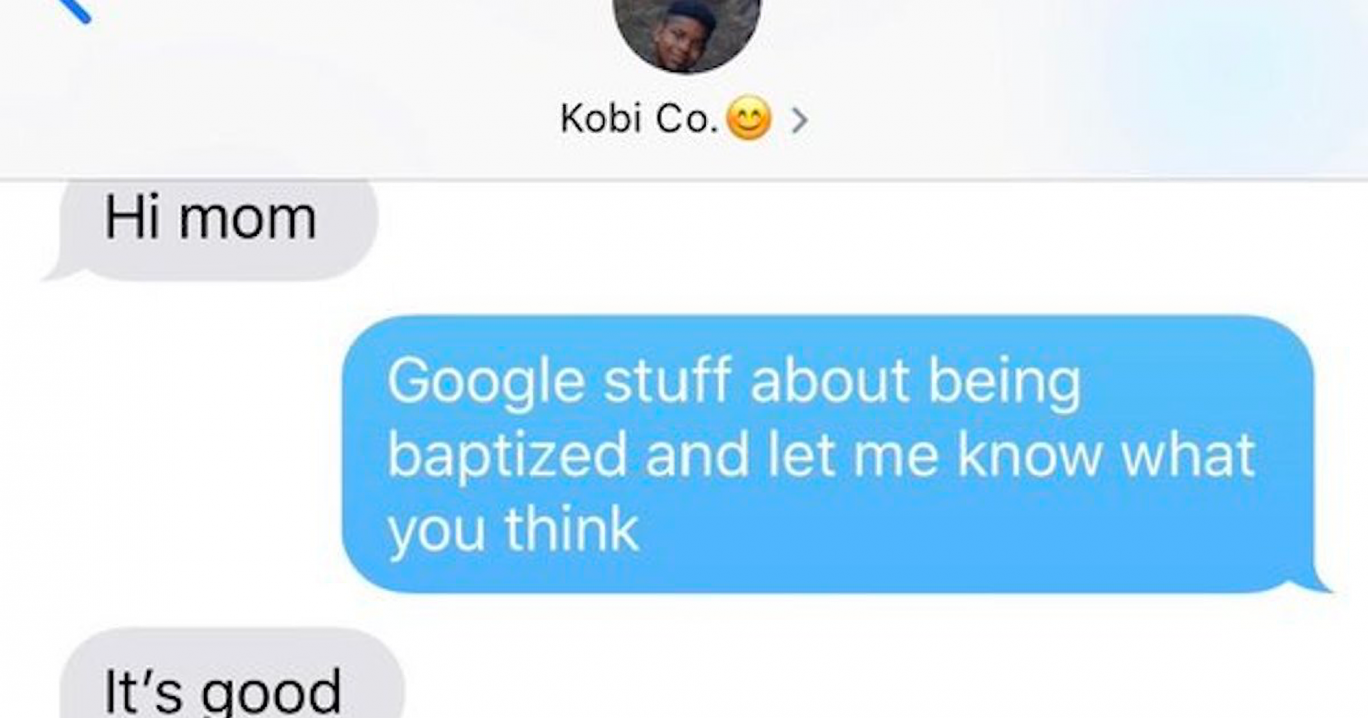This screenshot has height=718, width=1368.
Task: Tap the Kobi Co. contact name
Action: coord(639,120)
